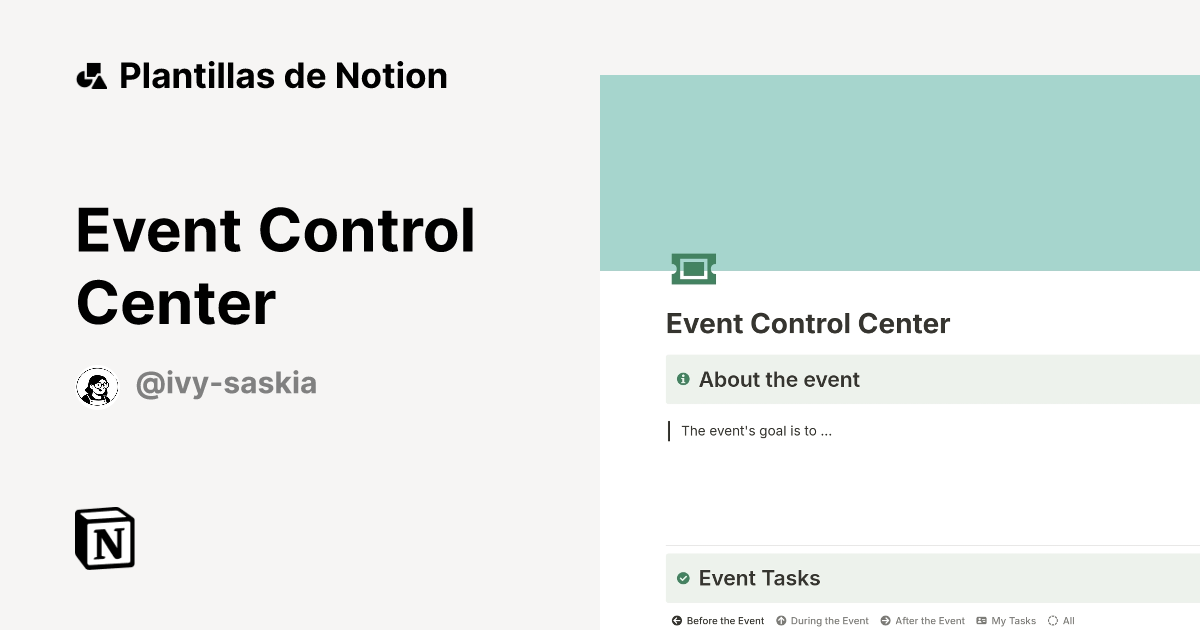
Task: Click the Event Control Center page title
Action: click(x=808, y=324)
